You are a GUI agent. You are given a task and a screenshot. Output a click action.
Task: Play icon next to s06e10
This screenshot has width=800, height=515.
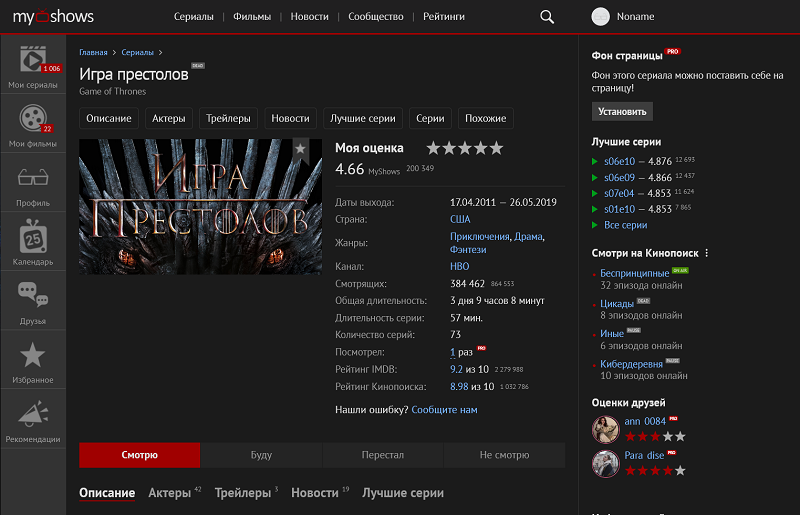[x=594, y=161]
